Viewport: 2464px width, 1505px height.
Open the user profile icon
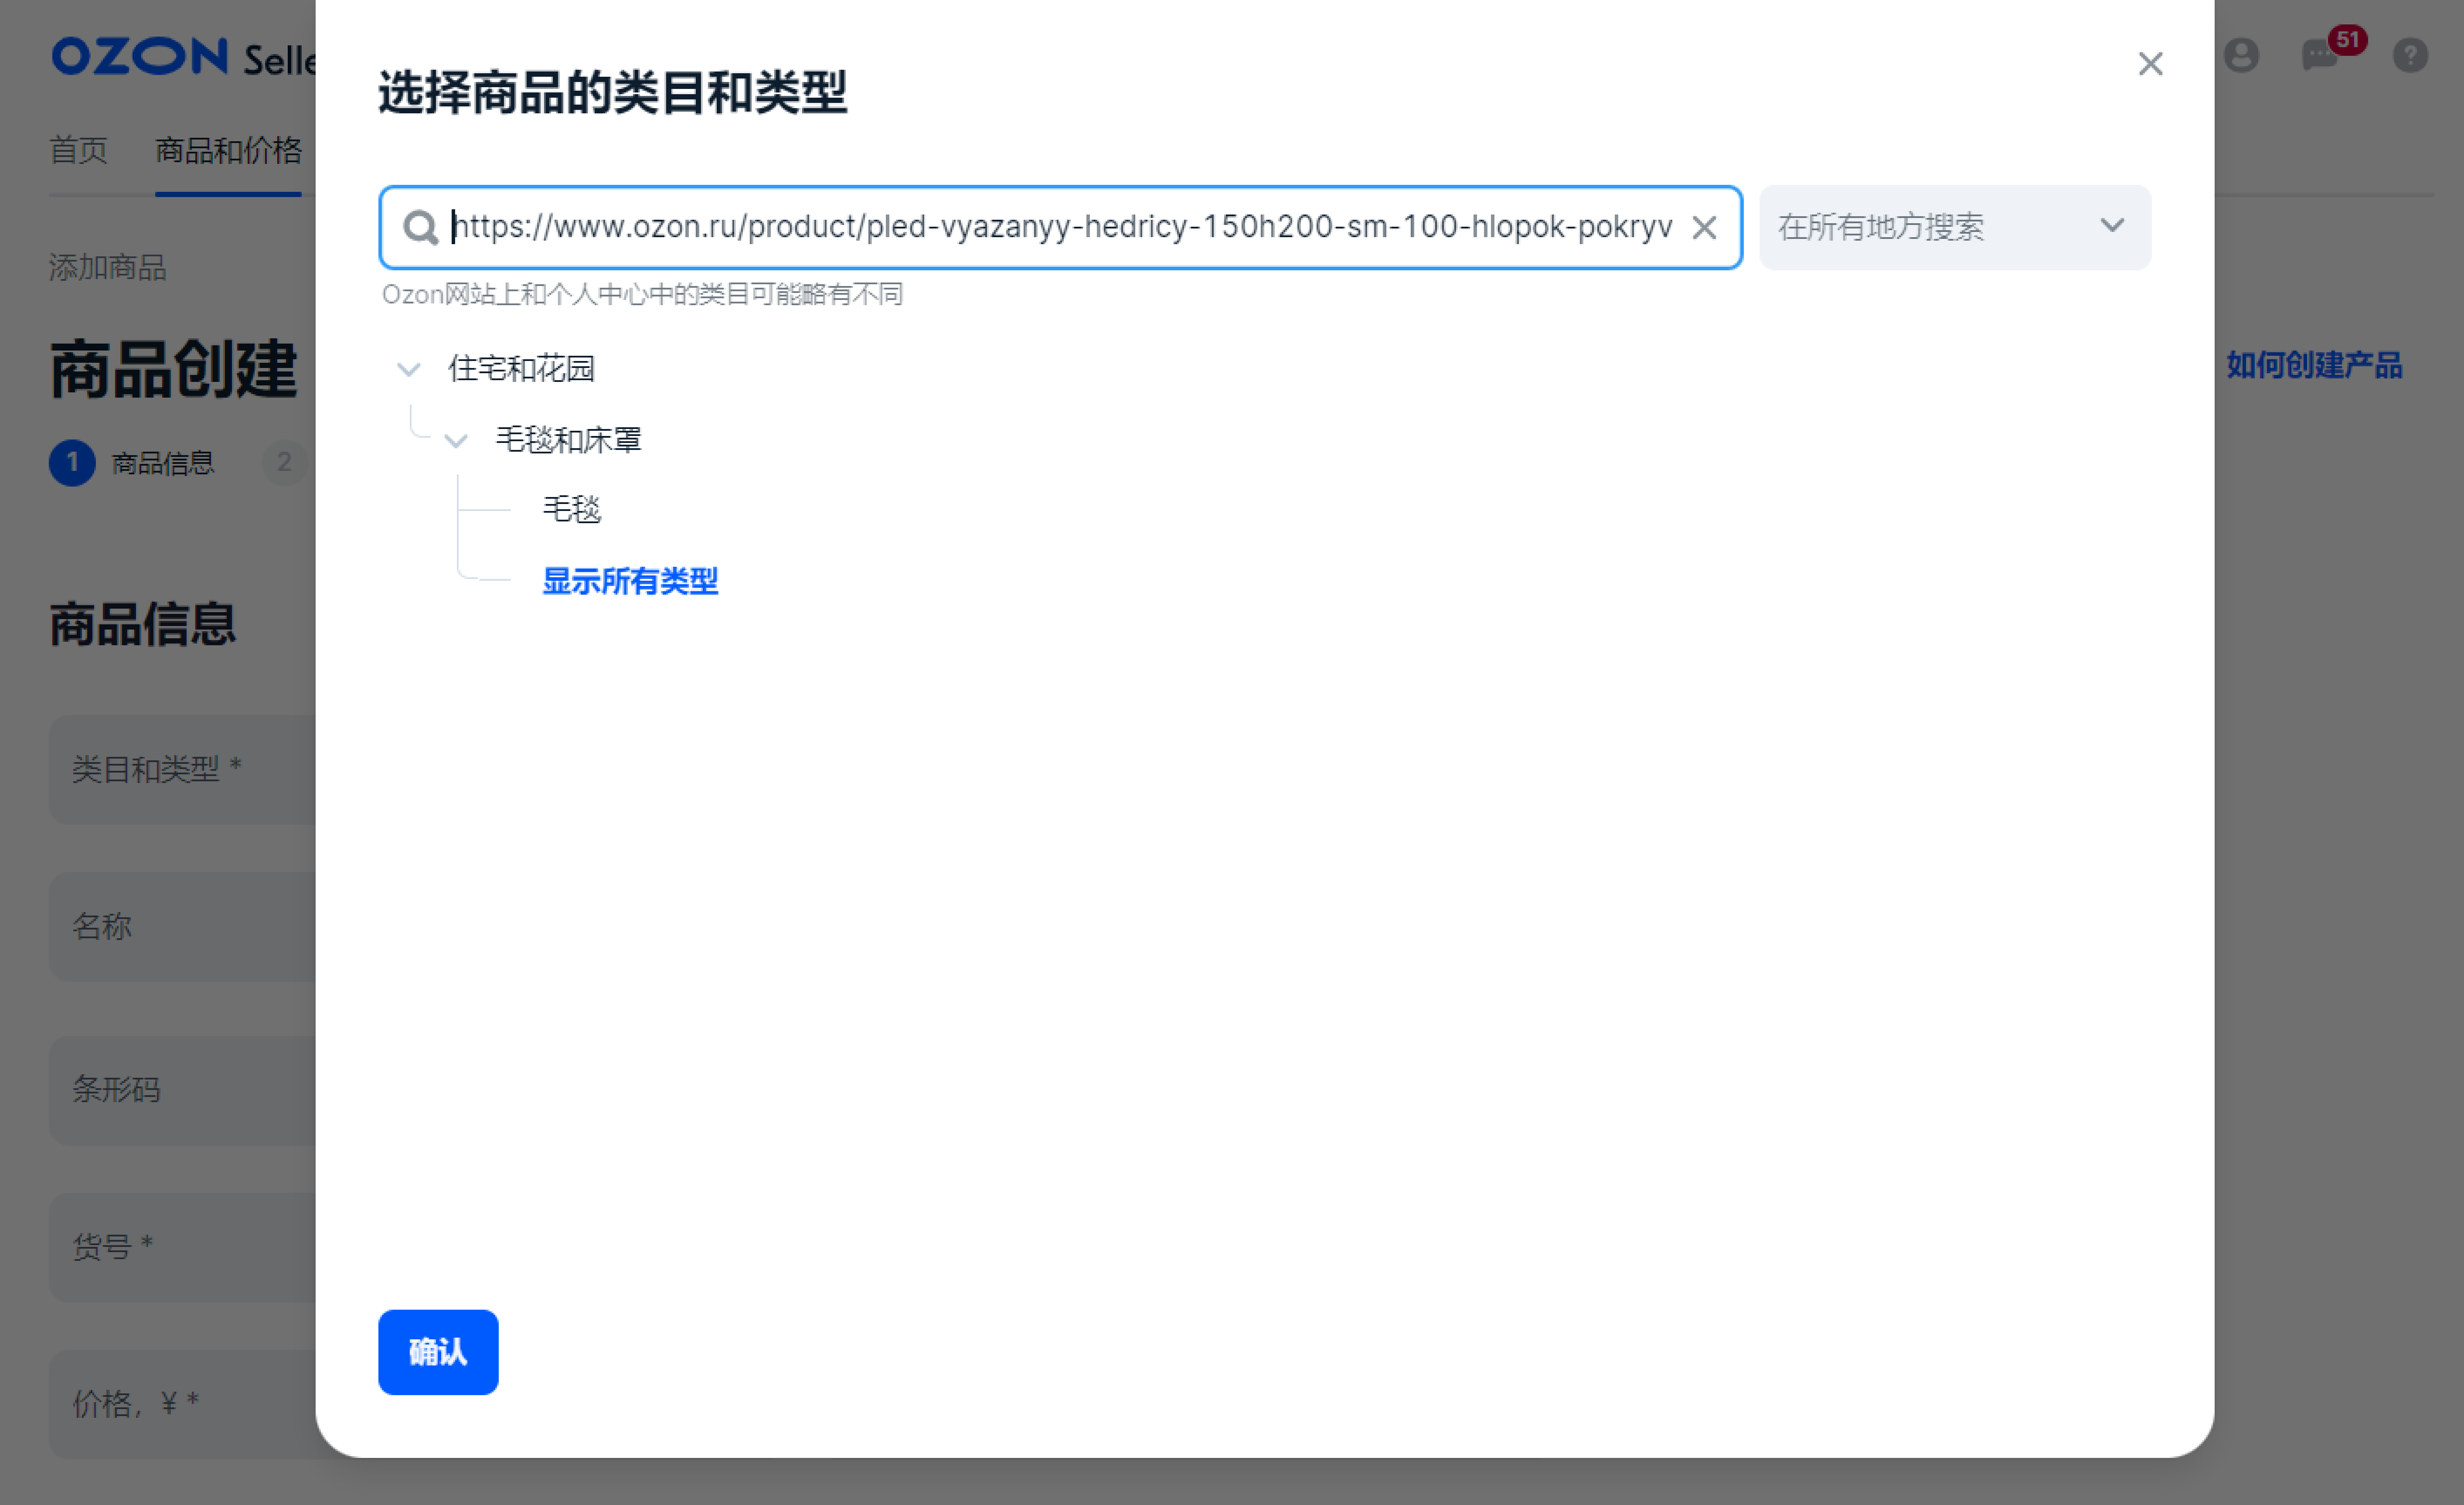pos(2241,55)
